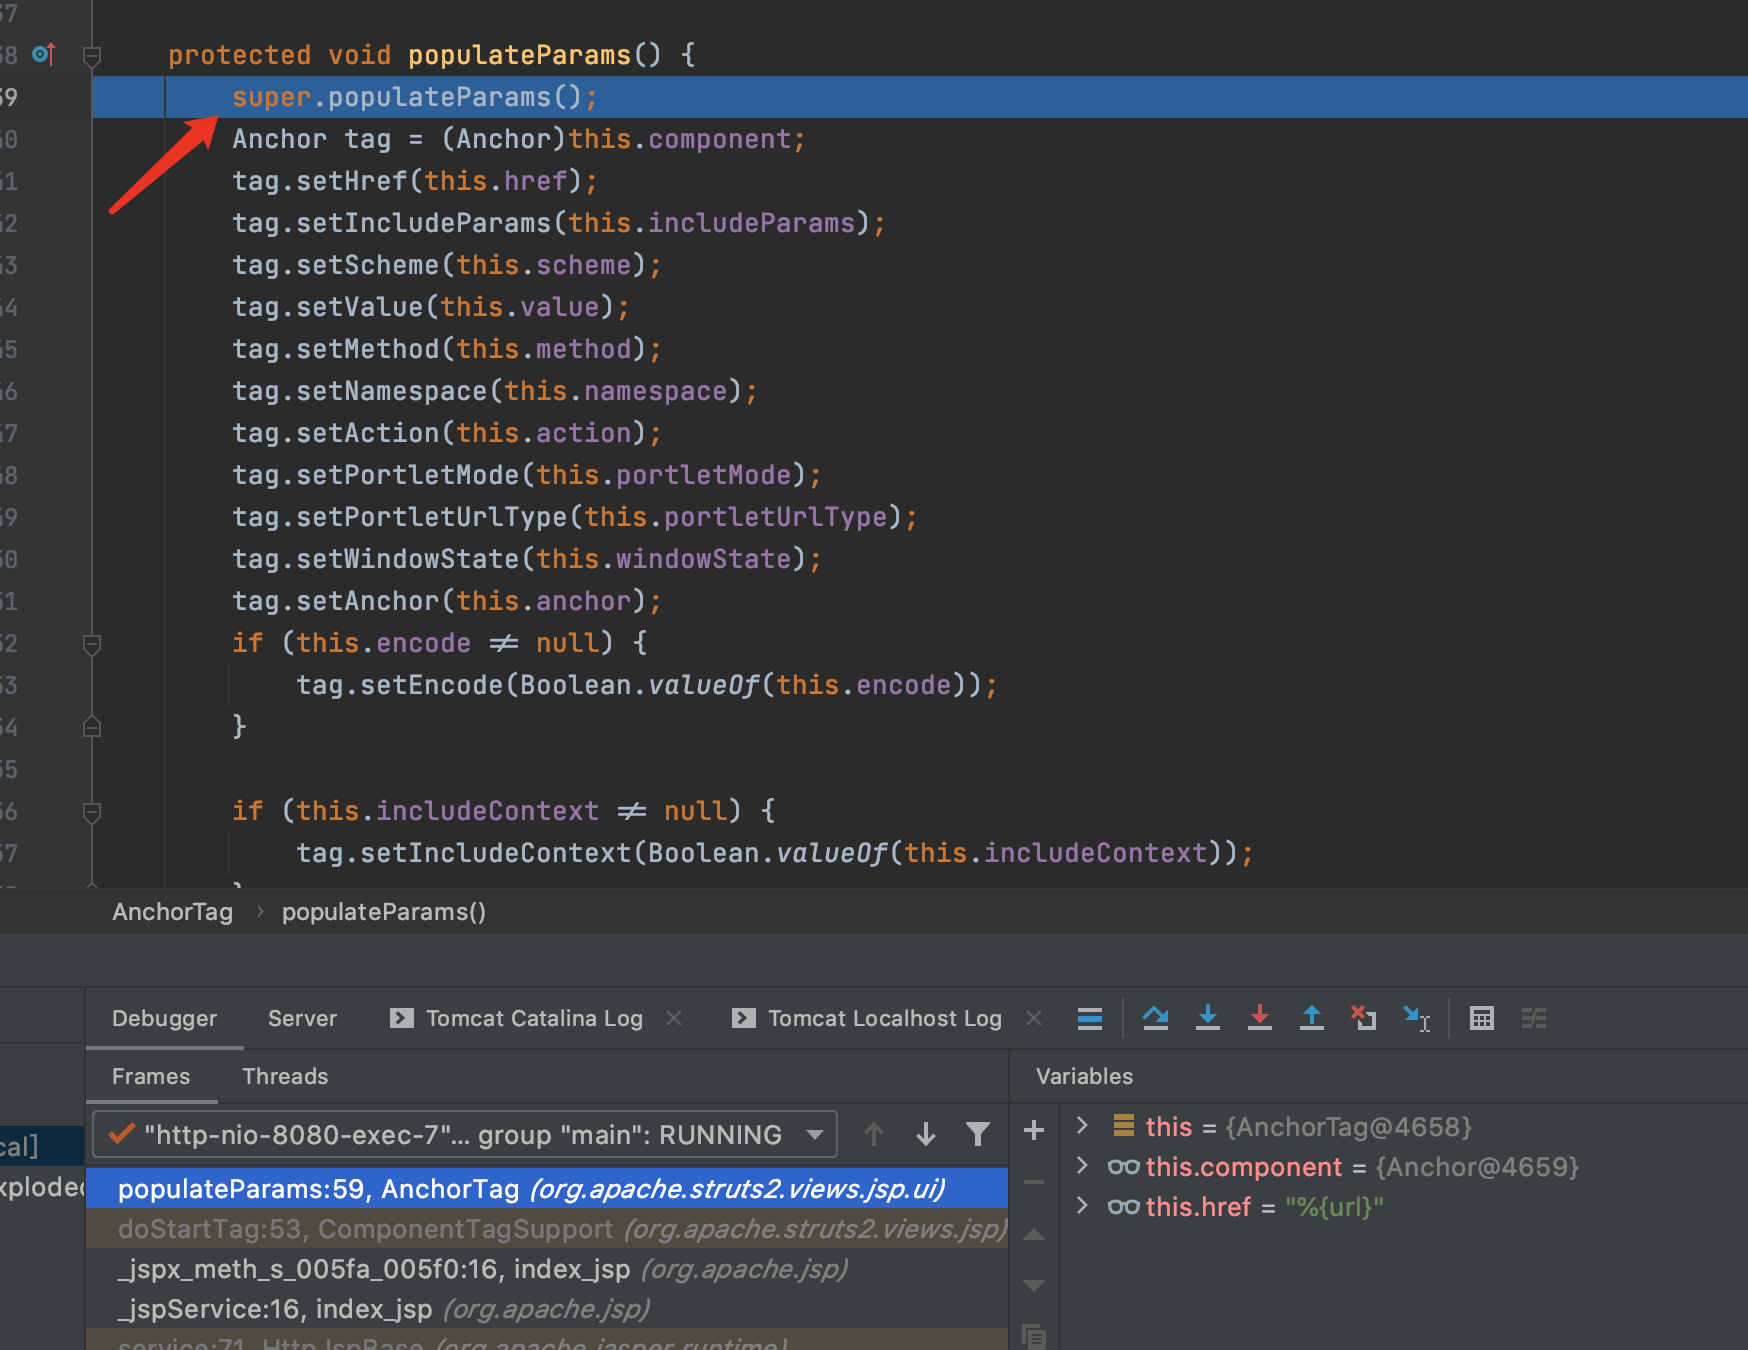Click the frames filter funnel icon
Screen dimensions: 1748x1350
978,1134
